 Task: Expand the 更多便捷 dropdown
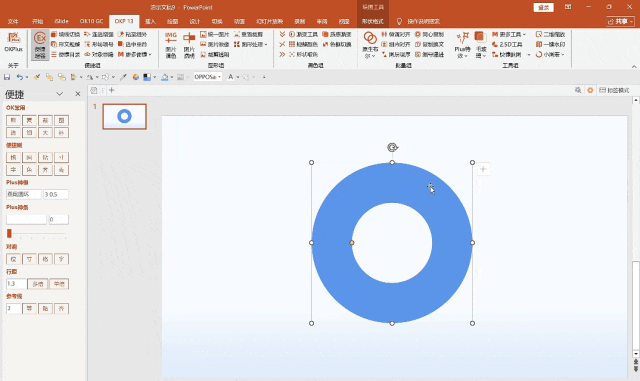pyautogui.click(x=135, y=54)
